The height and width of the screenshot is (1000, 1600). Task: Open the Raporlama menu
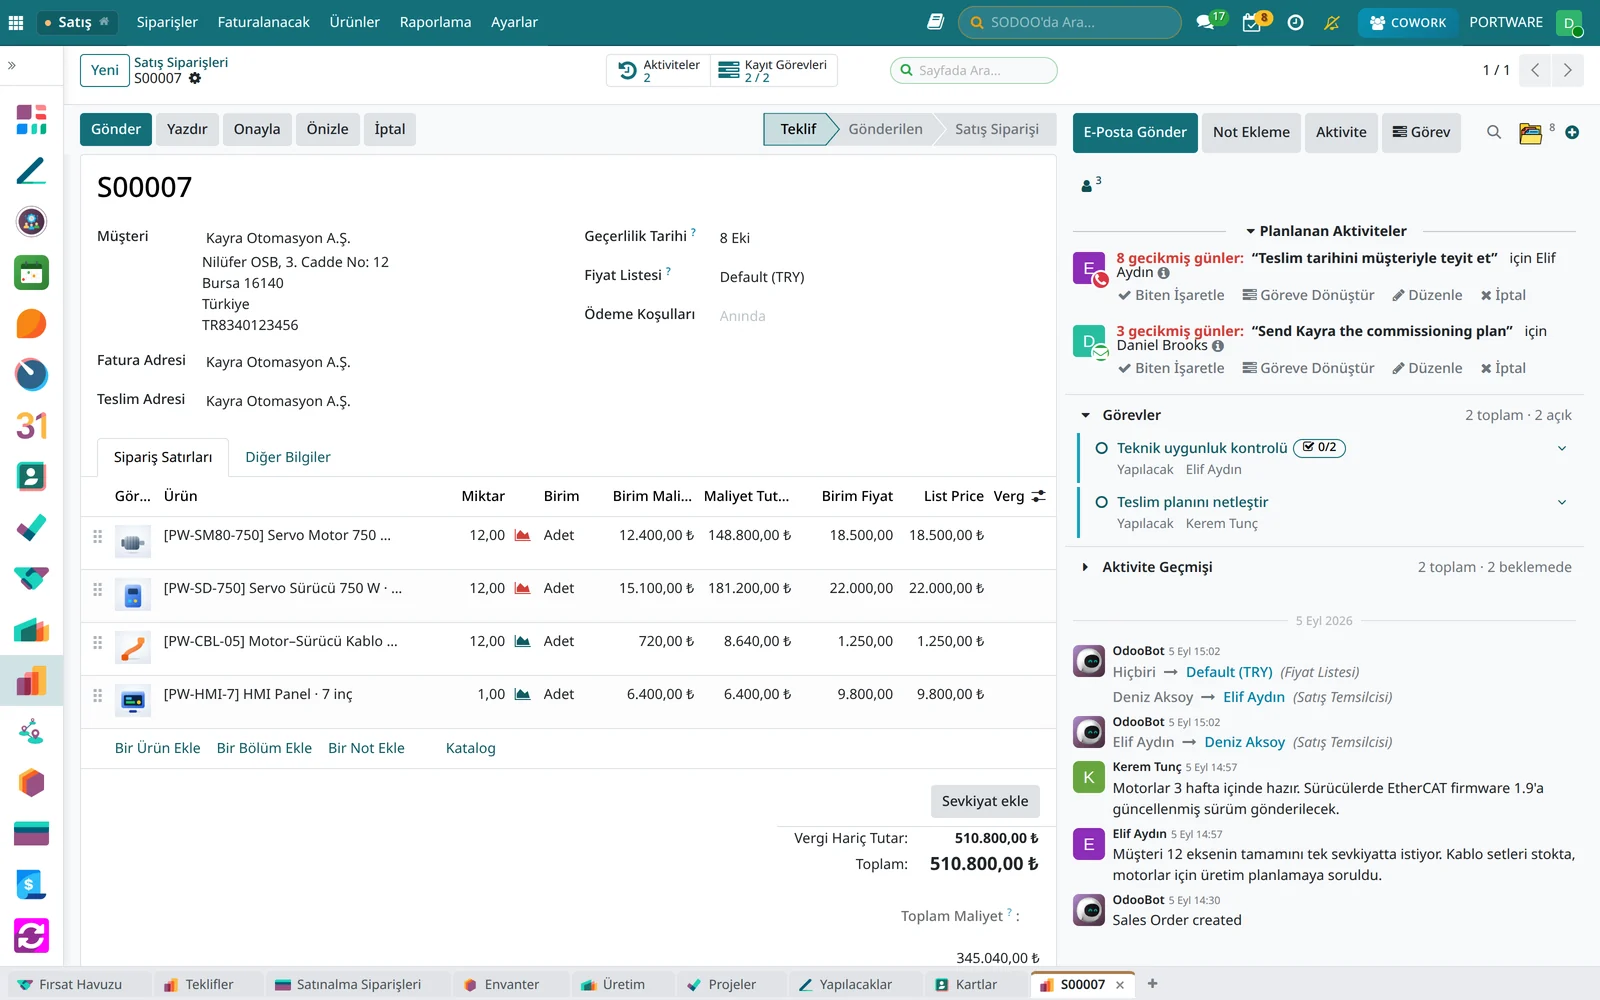pos(435,22)
